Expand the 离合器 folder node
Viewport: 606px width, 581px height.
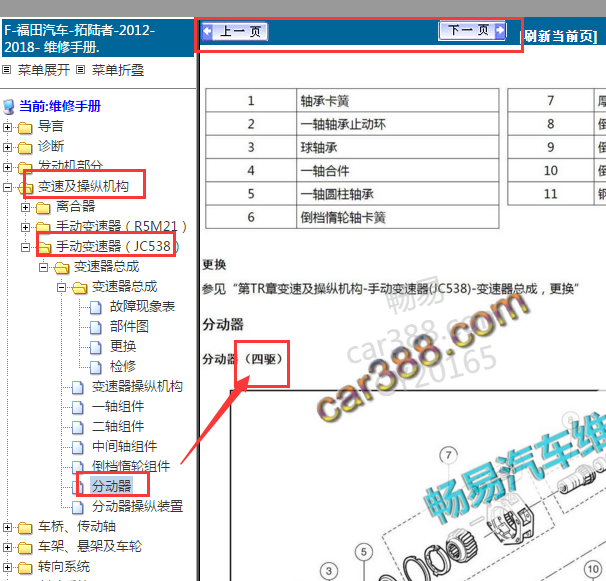pos(26,208)
